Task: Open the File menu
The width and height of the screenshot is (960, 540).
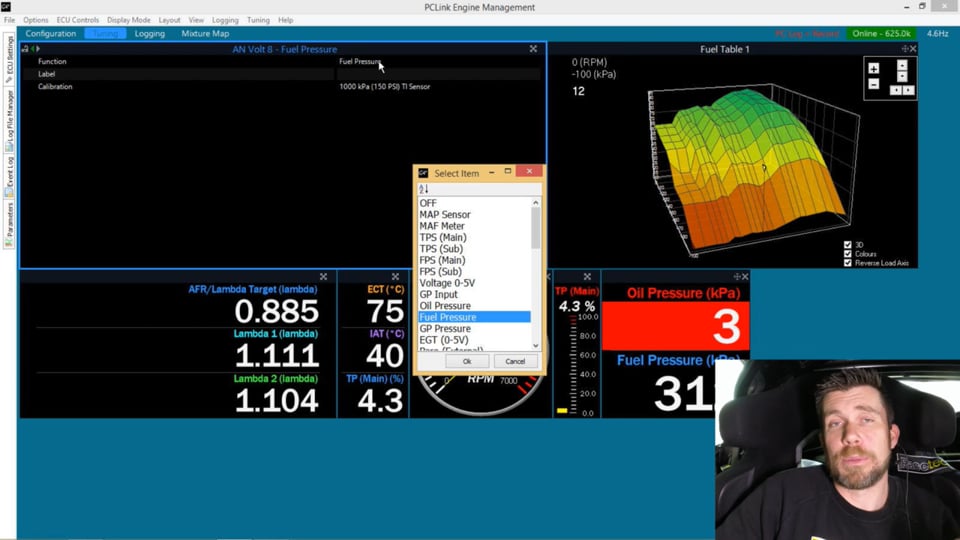Action: click(x=9, y=20)
